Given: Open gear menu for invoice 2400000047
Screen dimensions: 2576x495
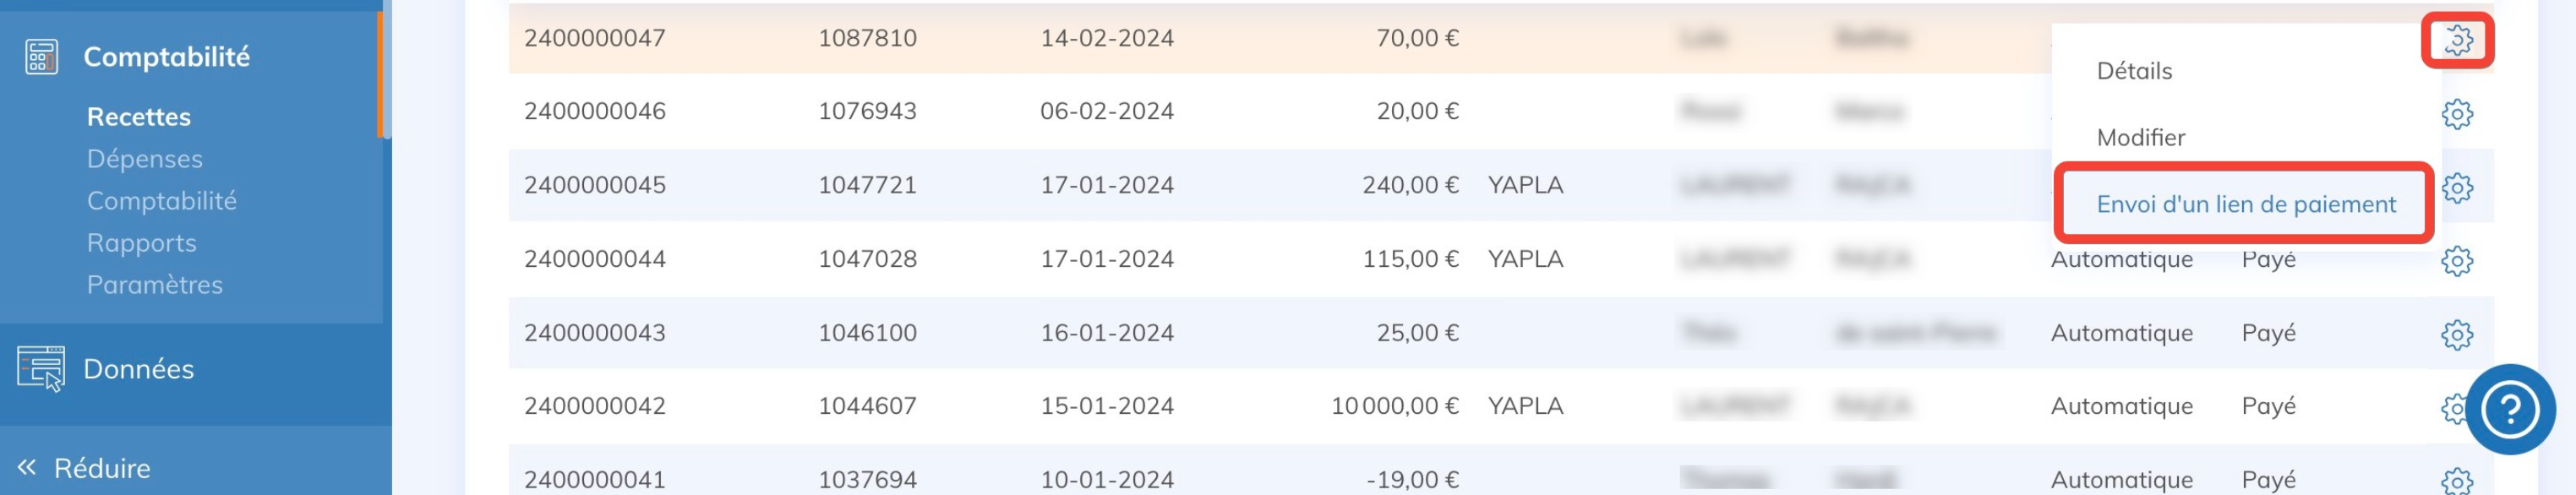Looking at the screenshot, I should pos(2457,40).
